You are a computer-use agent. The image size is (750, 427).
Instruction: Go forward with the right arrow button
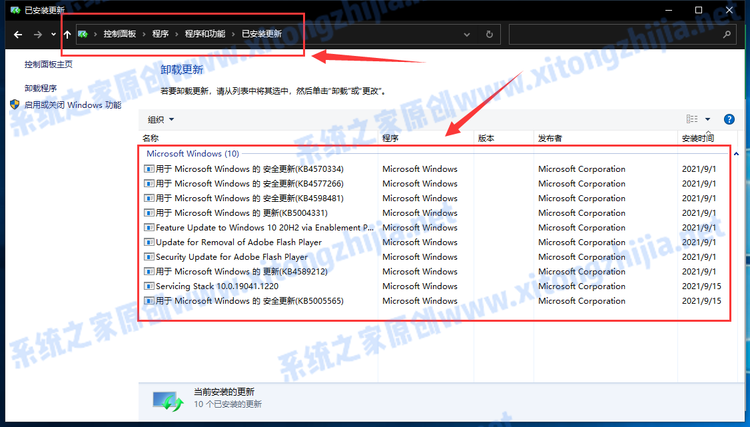[x=38, y=34]
